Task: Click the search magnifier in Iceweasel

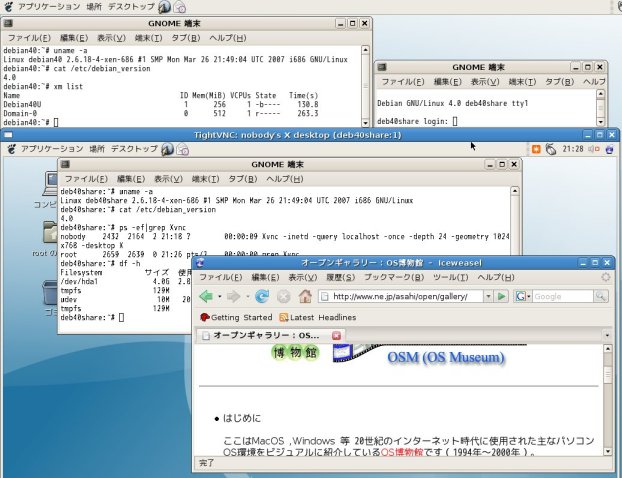Action: [601, 296]
